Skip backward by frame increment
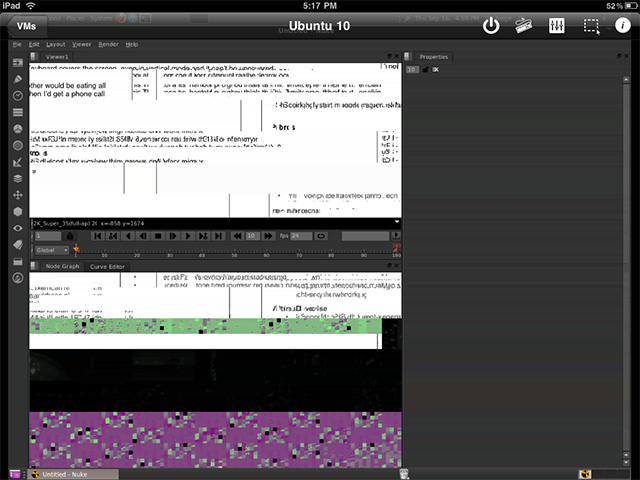 (237, 236)
